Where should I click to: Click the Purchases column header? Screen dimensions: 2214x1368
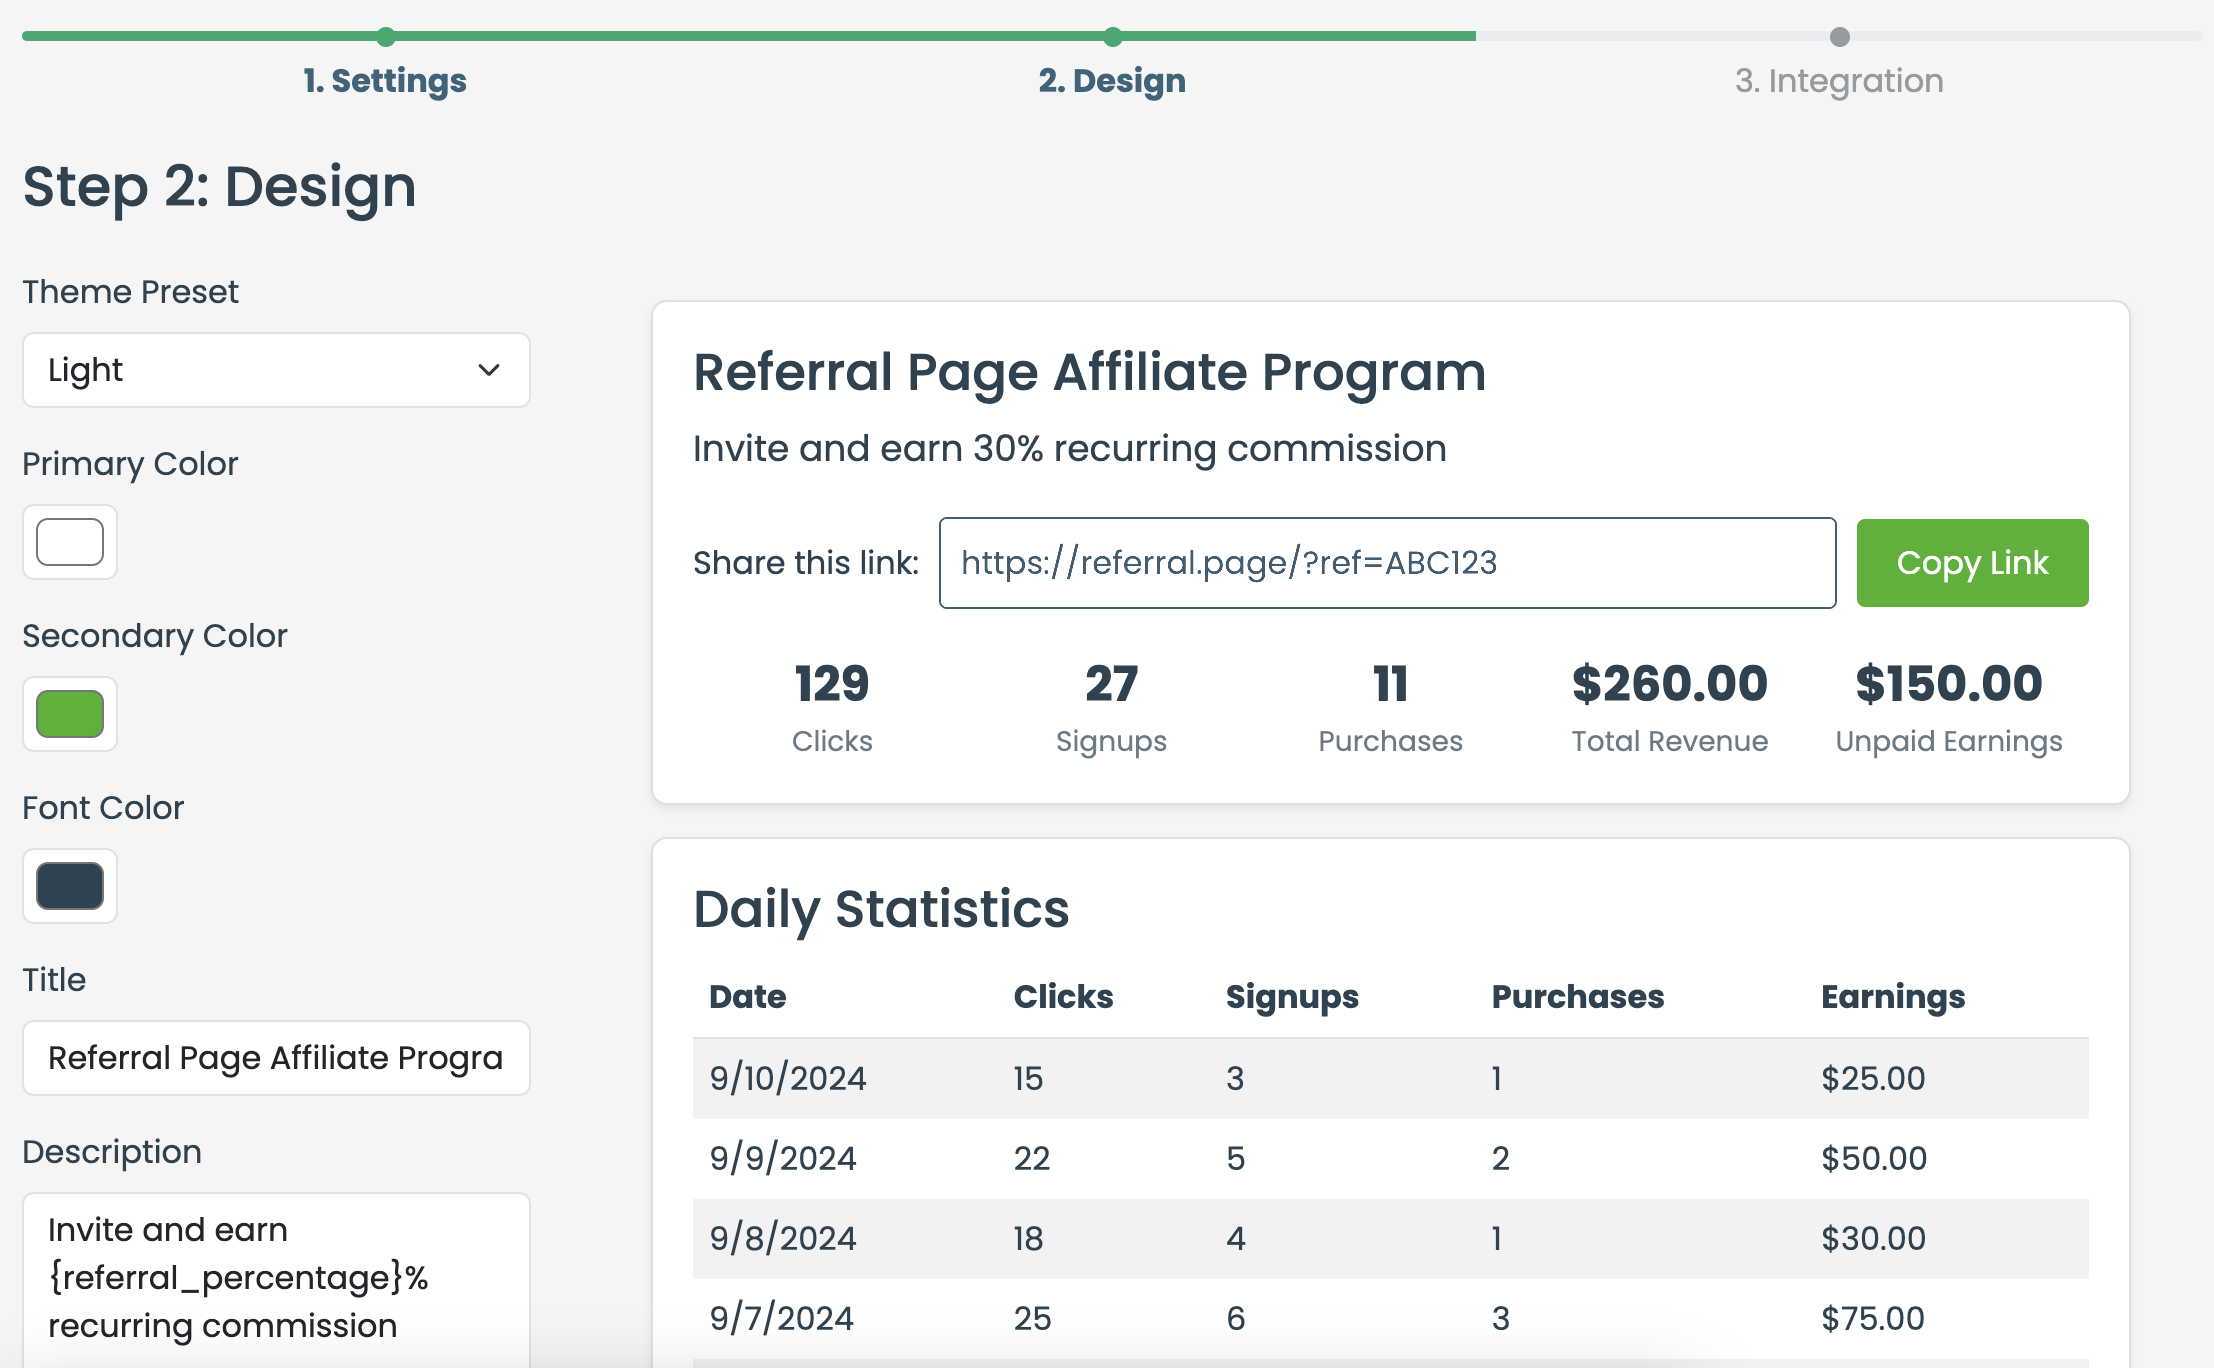[1578, 997]
